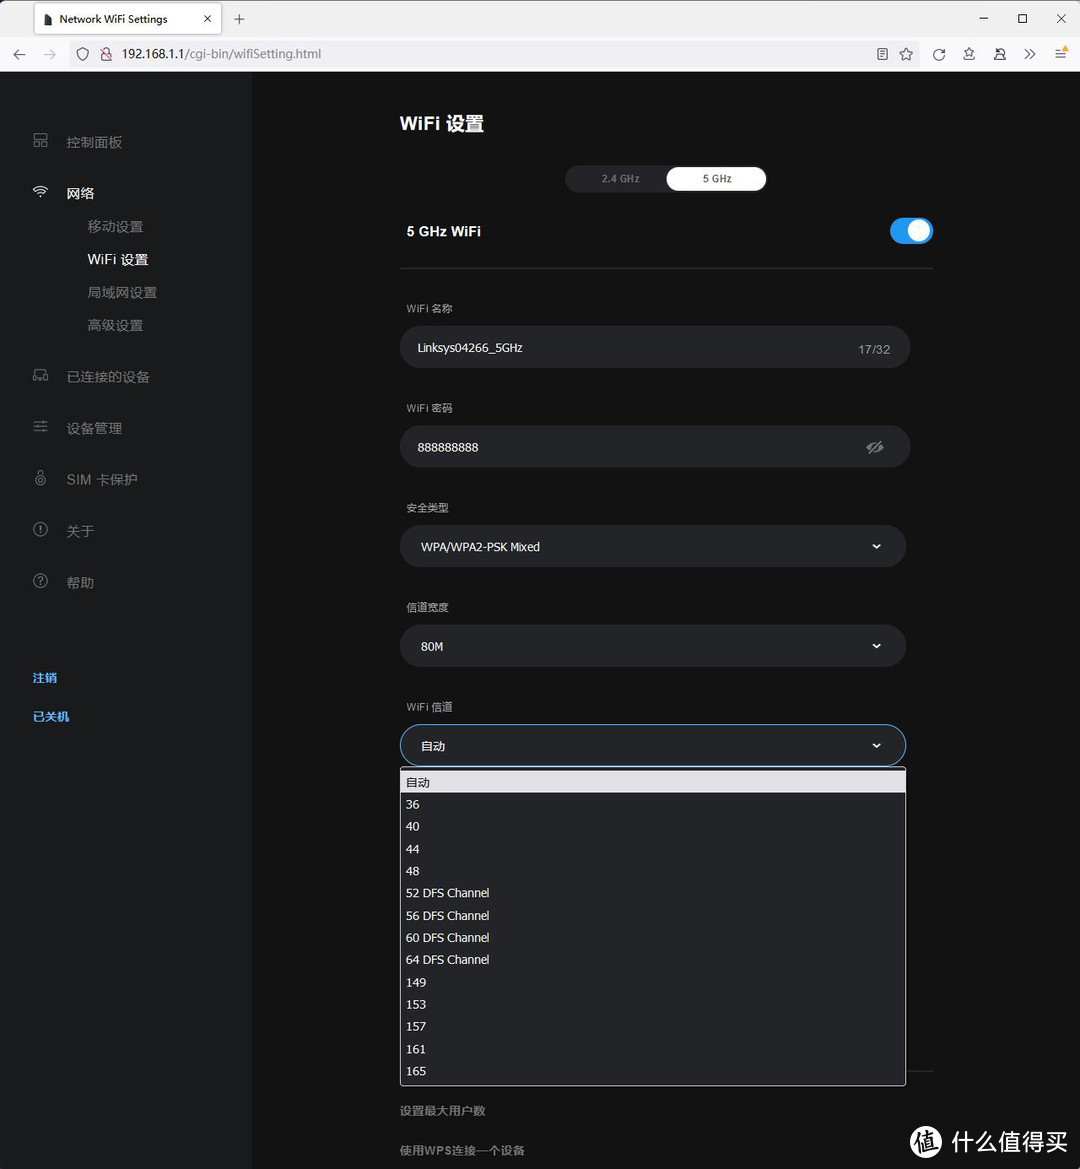Choose 52 DFS Channel from the list
The width and height of the screenshot is (1080, 1169).
[x=448, y=893]
